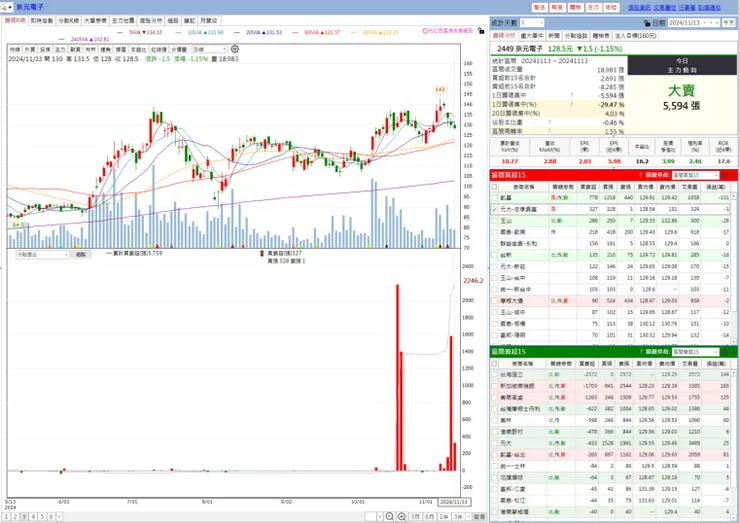The width and height of the screenshot is (740, 523).
Task: Click the unlock icon beside 日期
Action: coord(647,23)
